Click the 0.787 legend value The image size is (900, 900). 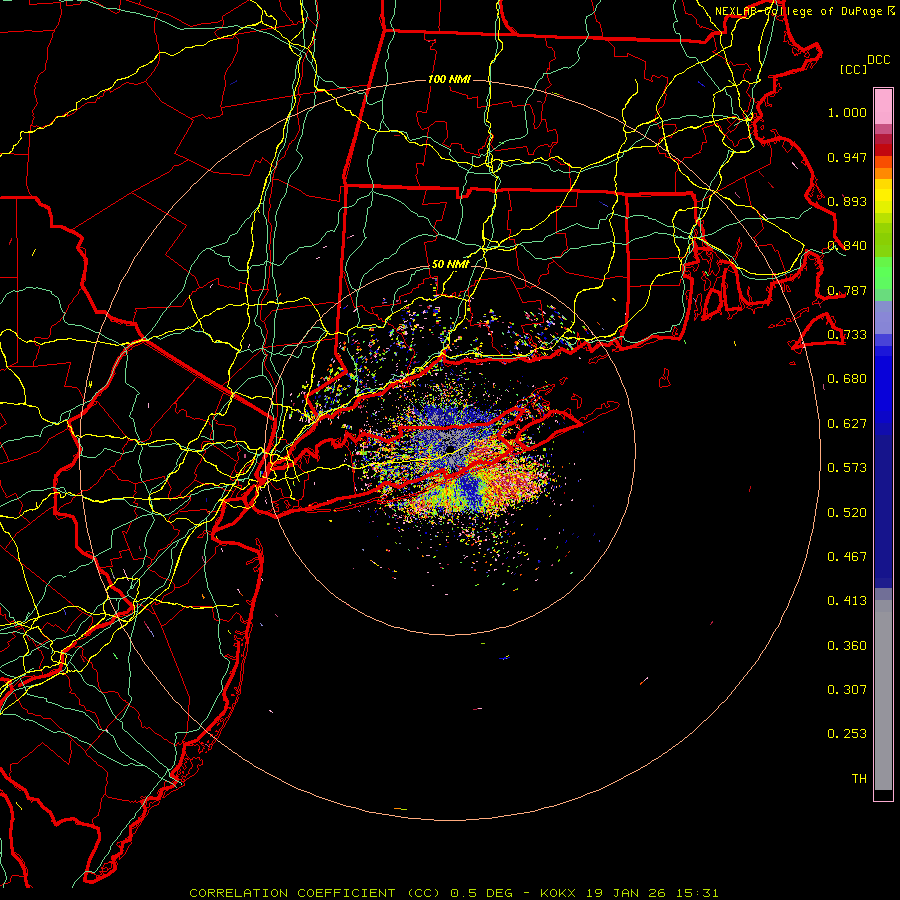847,290
